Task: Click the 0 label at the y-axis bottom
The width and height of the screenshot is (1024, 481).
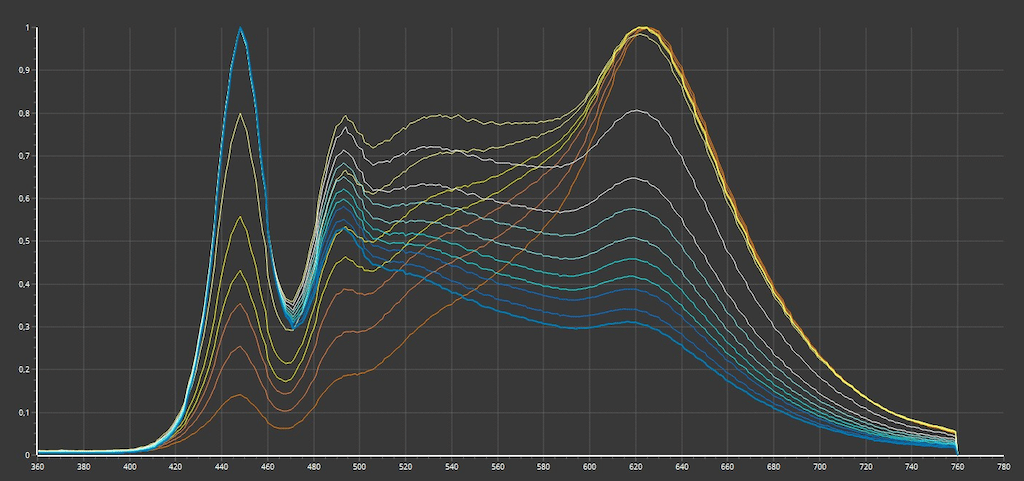Action: point(26,455)
